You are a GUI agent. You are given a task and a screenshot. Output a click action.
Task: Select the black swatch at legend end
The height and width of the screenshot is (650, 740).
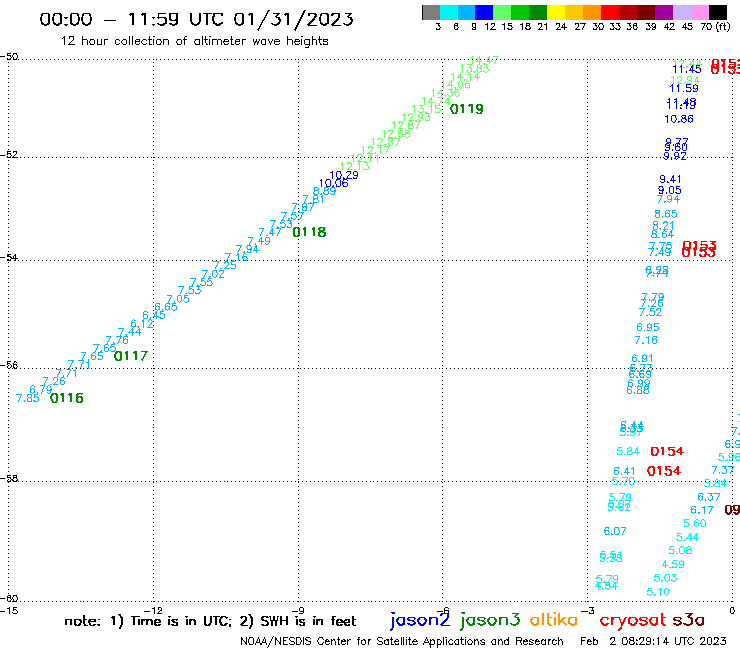718,12
